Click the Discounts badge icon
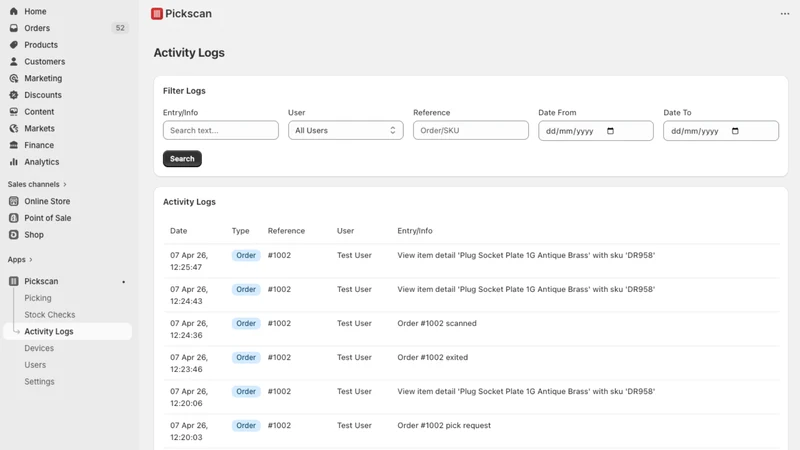800x450 pixels. pos(14,95)
